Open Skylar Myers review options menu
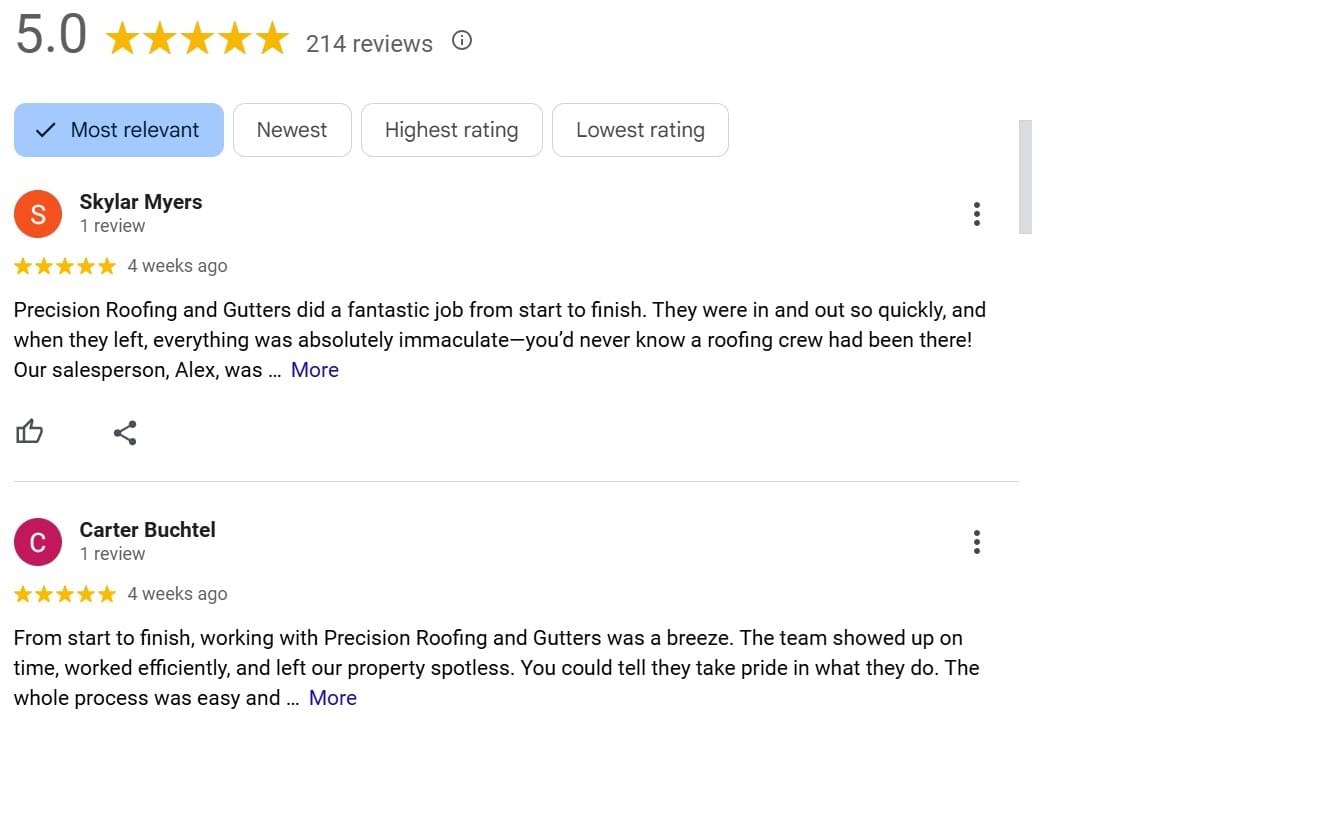The image size is (1344, 840). 976,214
